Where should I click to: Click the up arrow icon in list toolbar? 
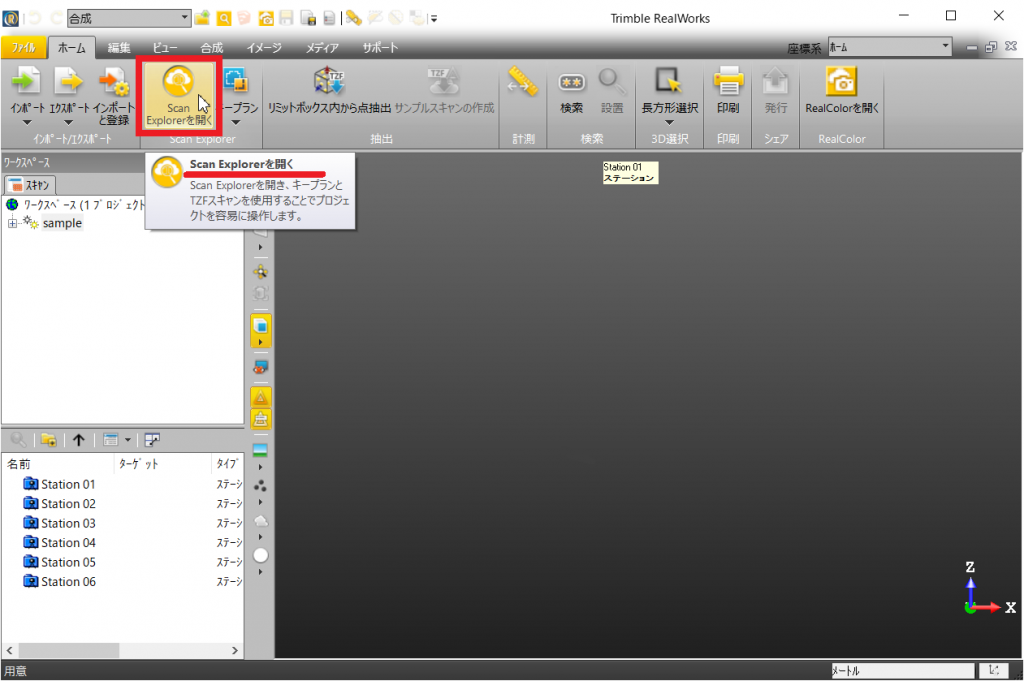coord(78,440)
